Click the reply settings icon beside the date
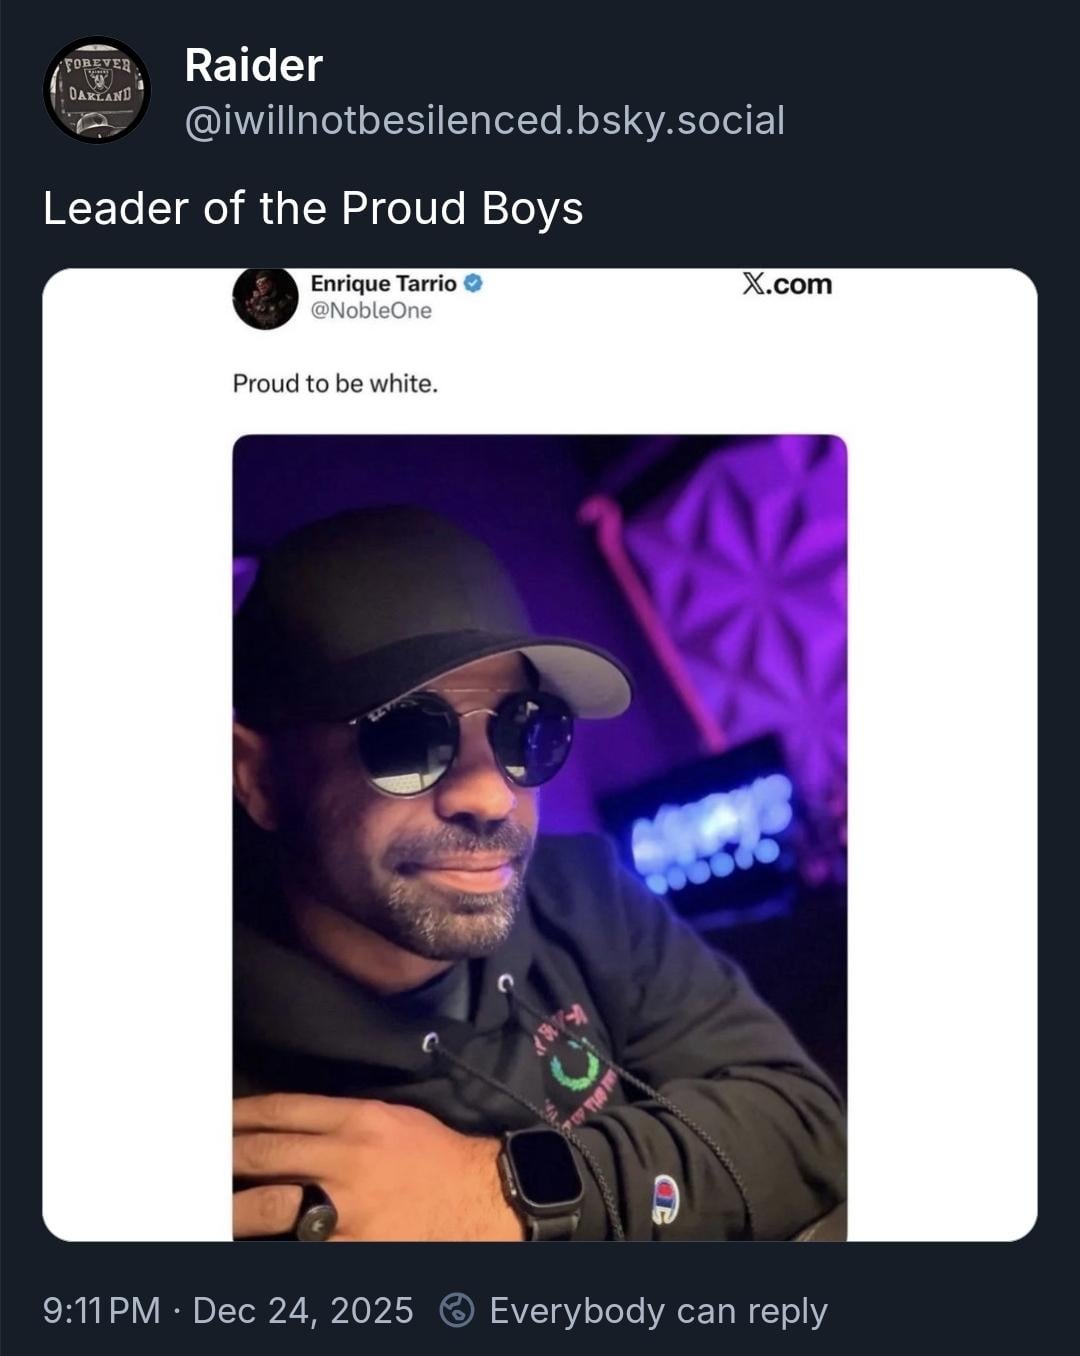 point(457,1310)
